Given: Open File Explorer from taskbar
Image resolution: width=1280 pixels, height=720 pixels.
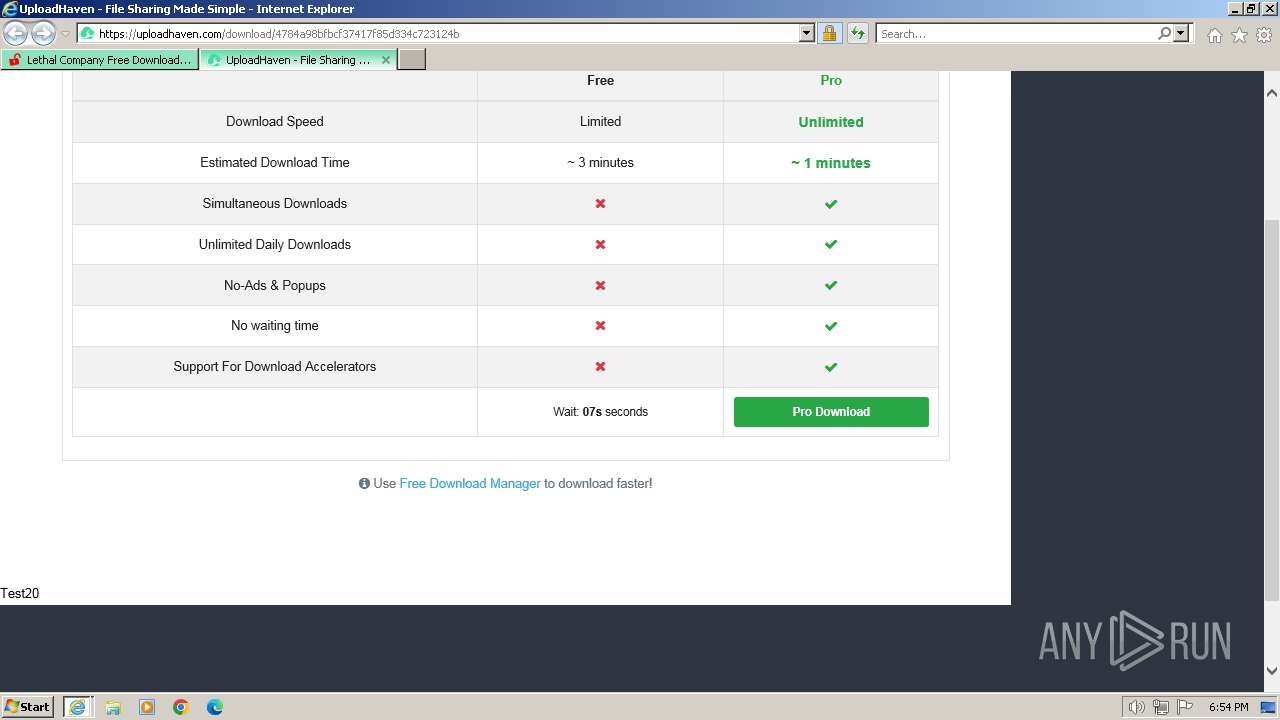Looking at the screenshot, I should [113, 707].
